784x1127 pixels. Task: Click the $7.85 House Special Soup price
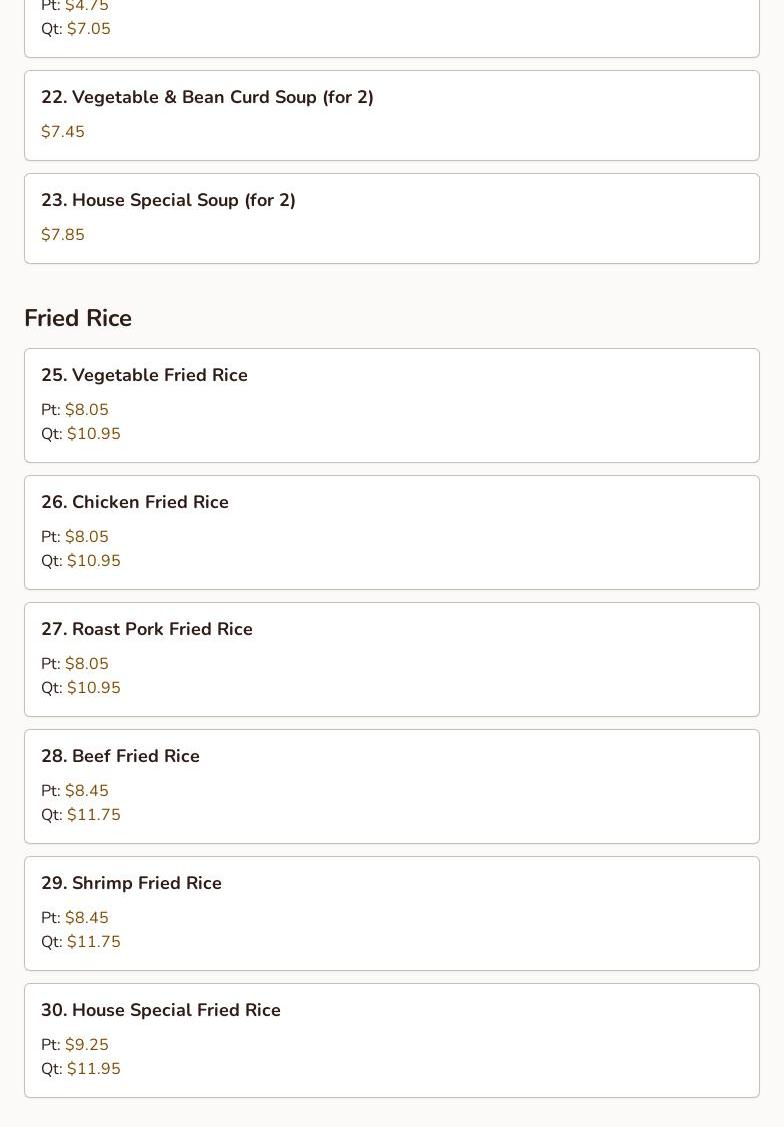pyautogui.click(x=63, y=235)
